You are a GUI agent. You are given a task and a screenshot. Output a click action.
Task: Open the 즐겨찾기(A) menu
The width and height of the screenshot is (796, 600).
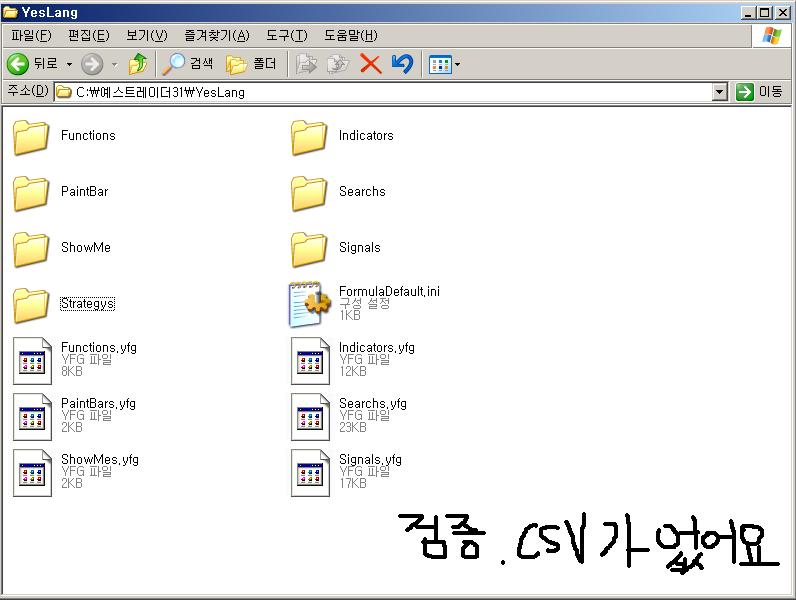[217, 36]
